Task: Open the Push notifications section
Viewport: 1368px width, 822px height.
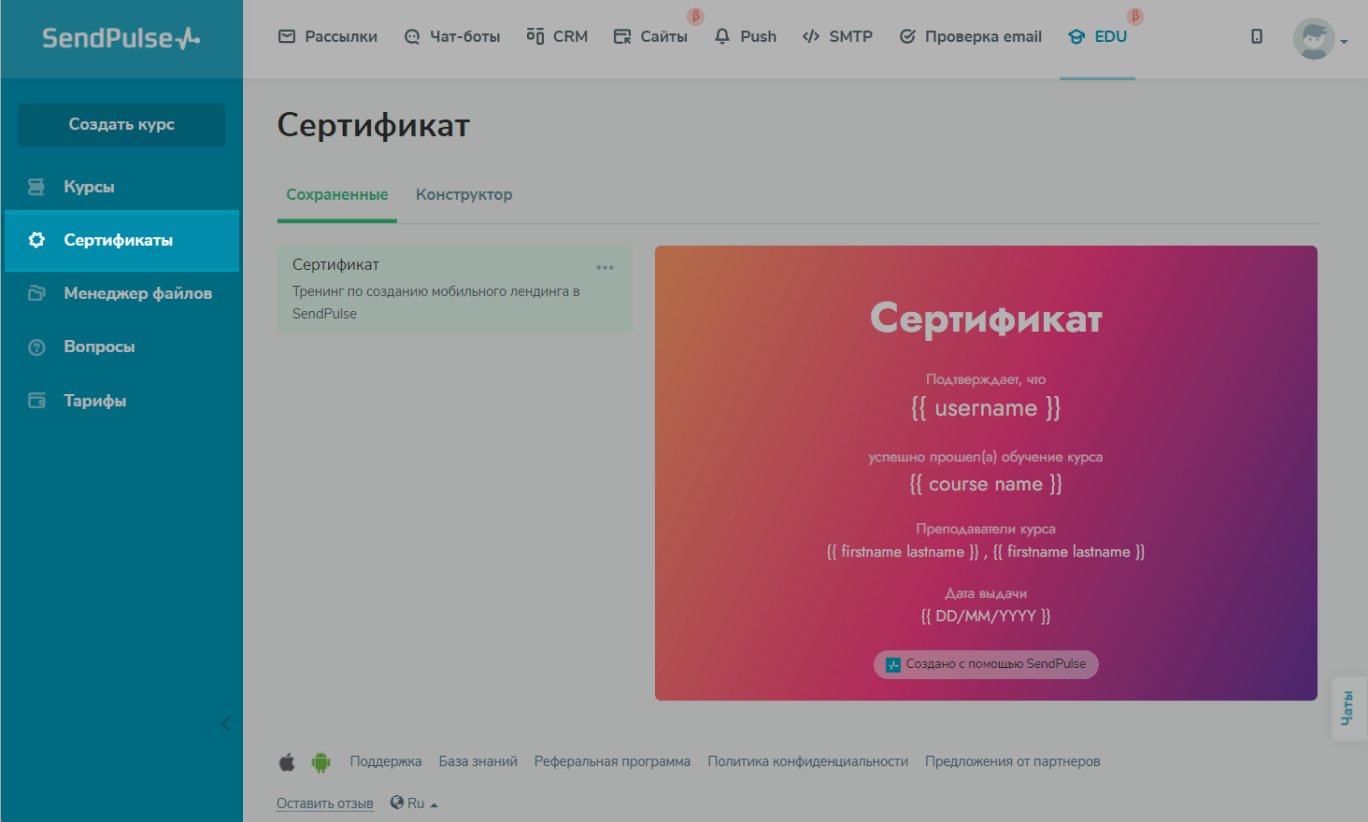Action: point(745,37)
